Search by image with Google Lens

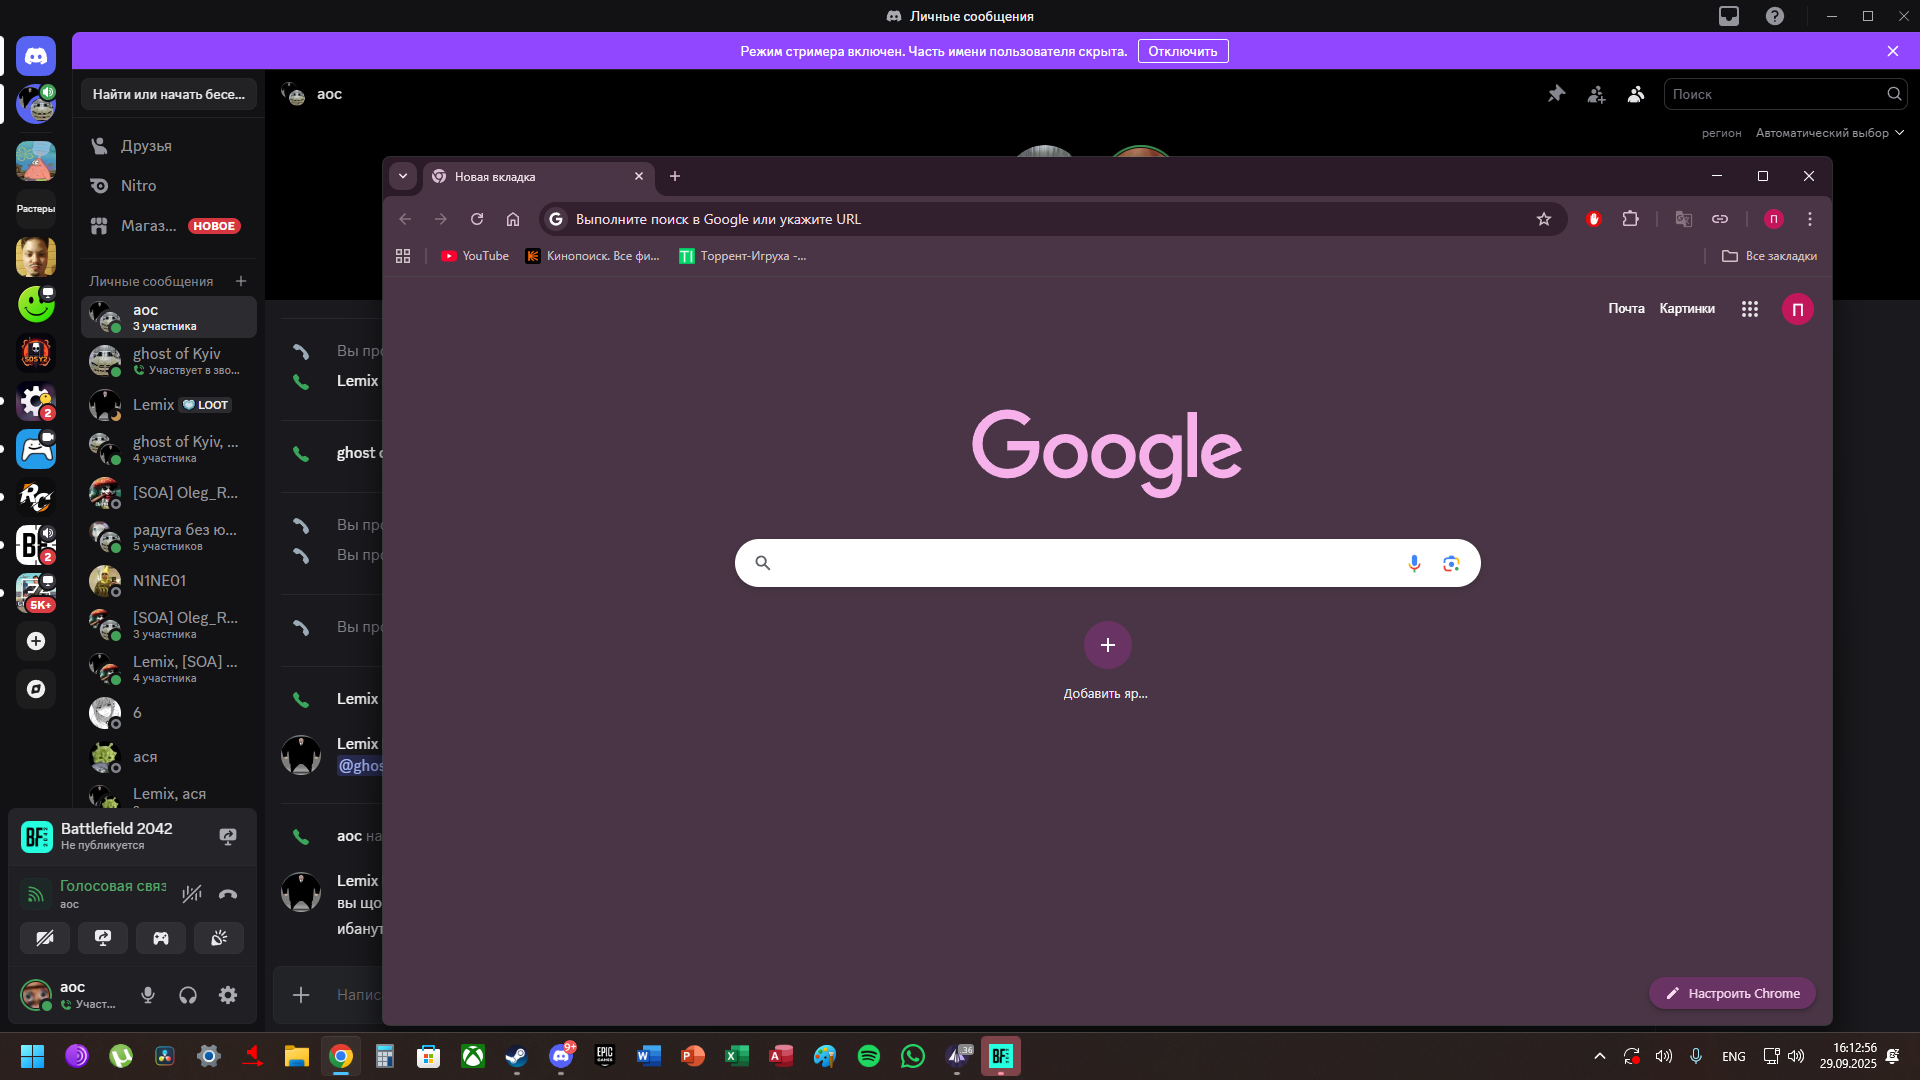[1451, 563]
